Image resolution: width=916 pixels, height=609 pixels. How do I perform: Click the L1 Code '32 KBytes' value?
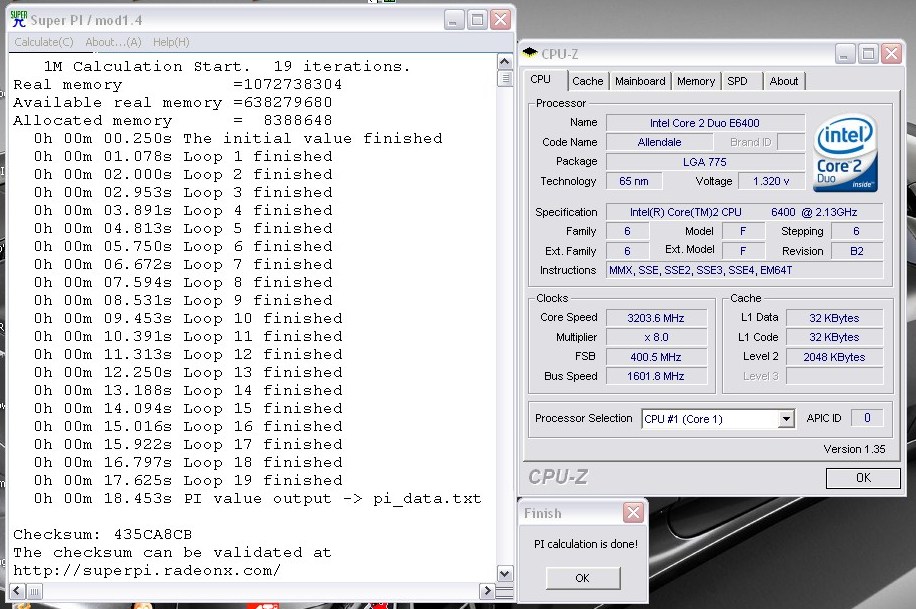tap(834, 337)
